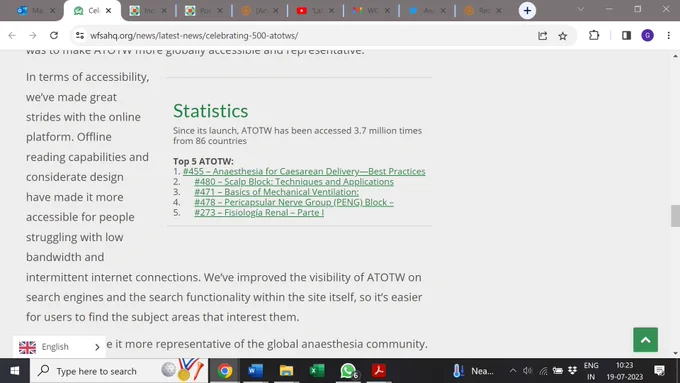Open the volume speaker icon
680x383 pixels.
(527, 371)
